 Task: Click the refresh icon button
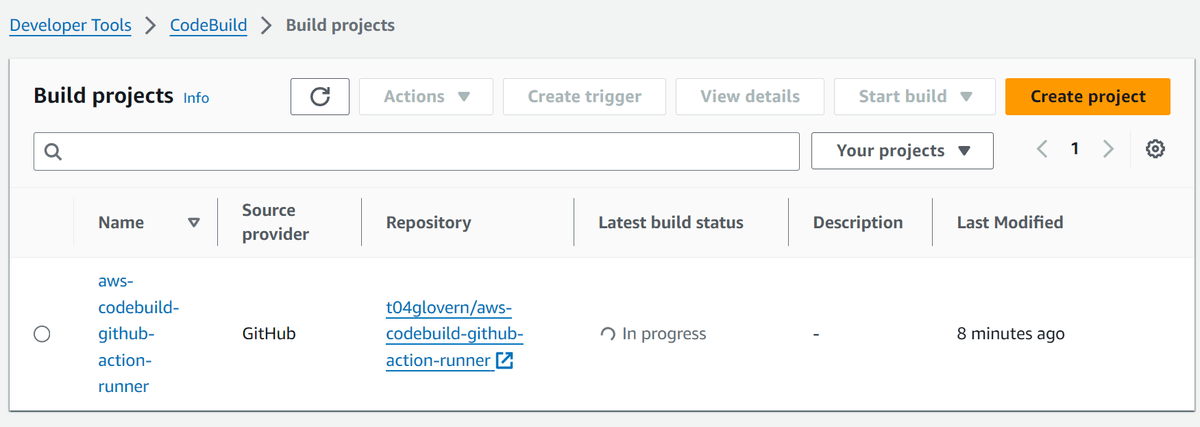320,96
